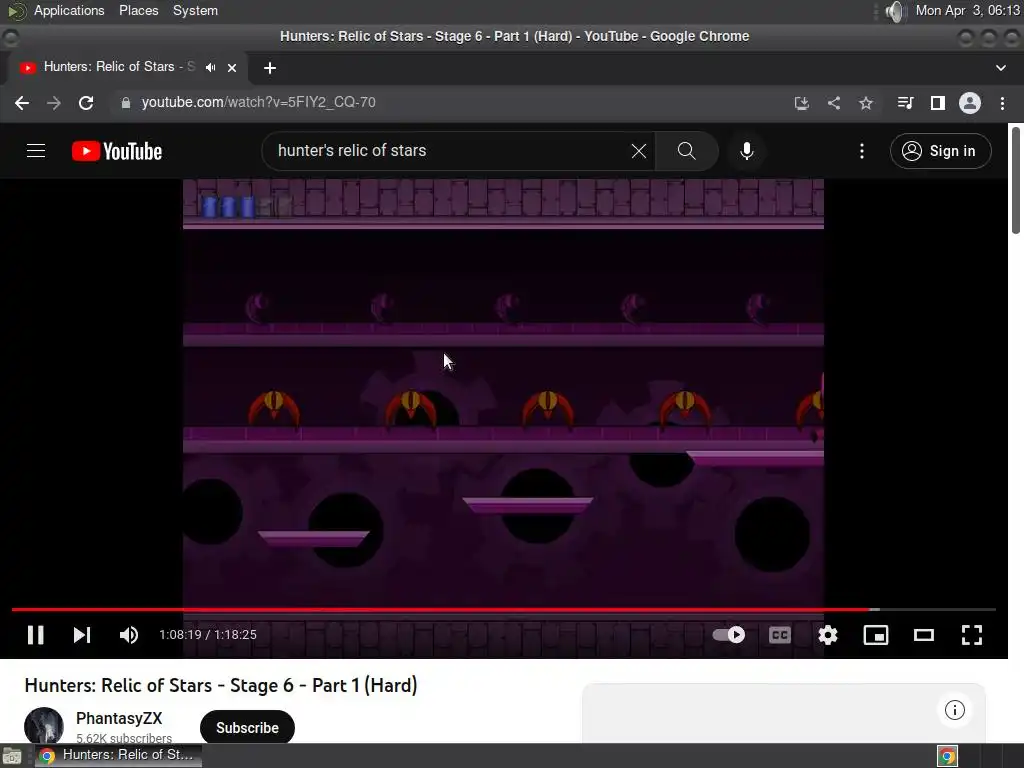Open YouTube guide hamburger menu
Viewport: 1024px width, 768px height.
[36, 151]
